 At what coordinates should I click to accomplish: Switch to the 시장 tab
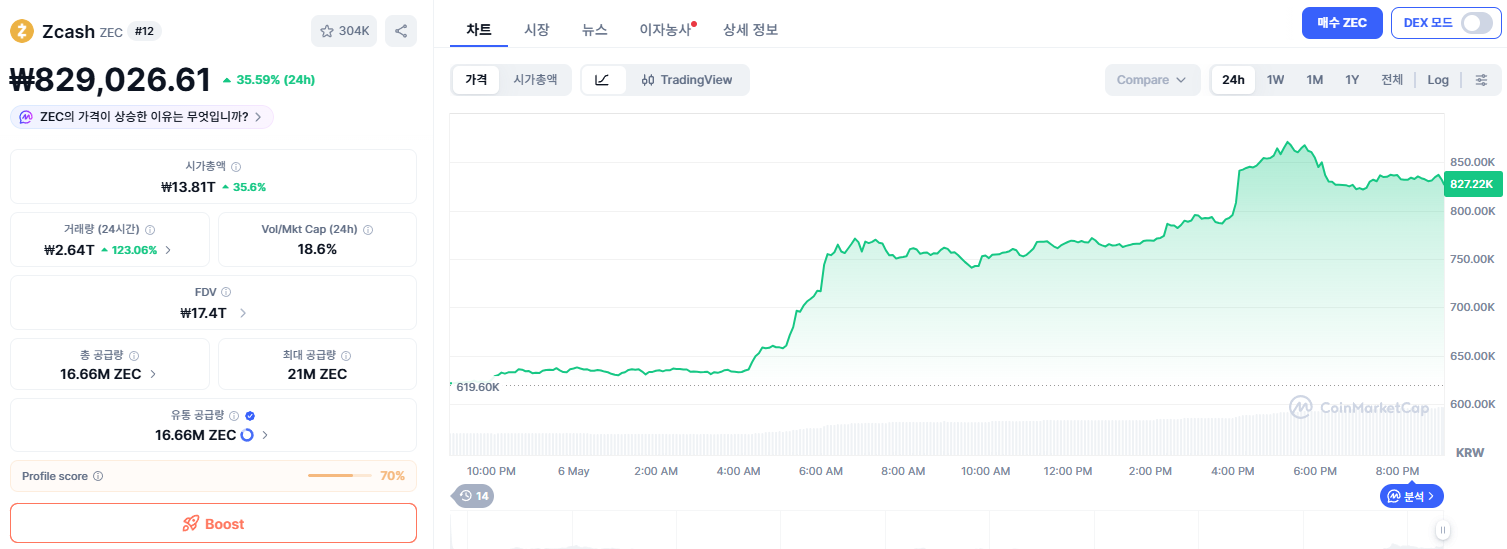[537, 29]
